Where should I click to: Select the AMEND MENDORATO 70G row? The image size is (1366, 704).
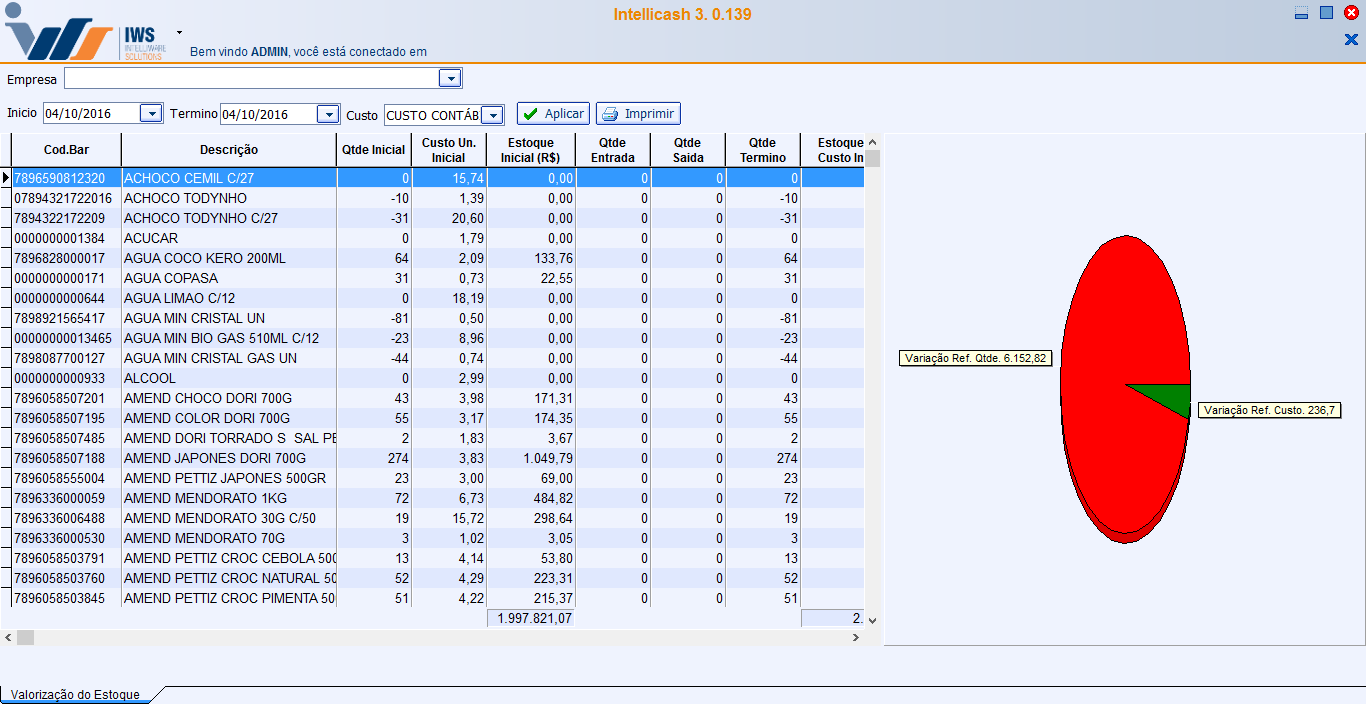438,538
